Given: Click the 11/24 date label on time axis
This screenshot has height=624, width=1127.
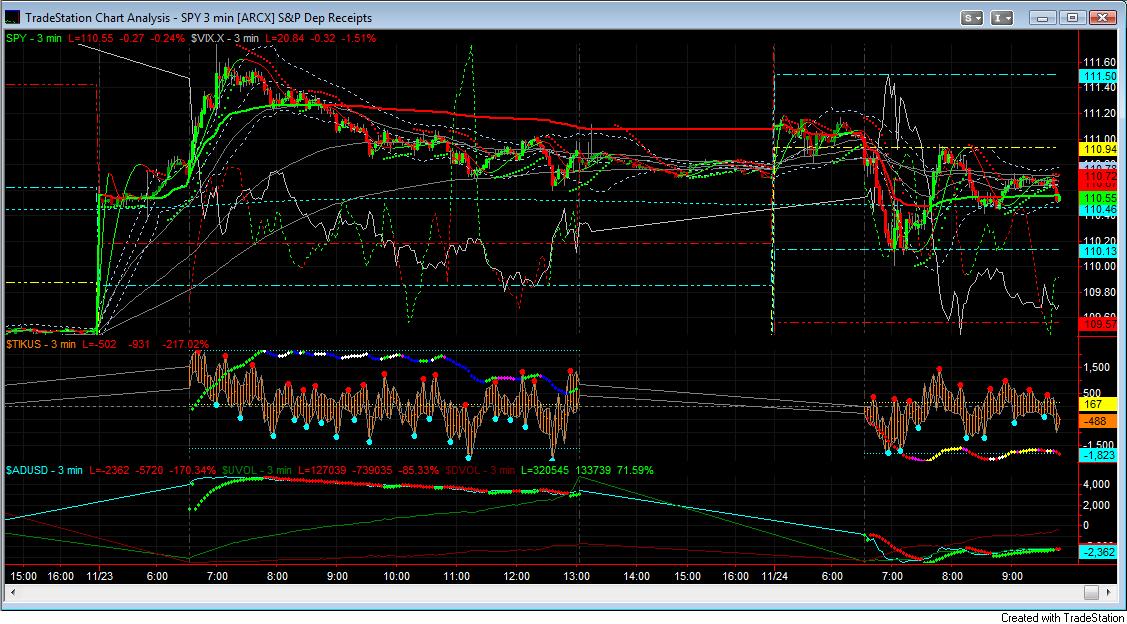Looking at the screenshot, I should click(773, 575).
